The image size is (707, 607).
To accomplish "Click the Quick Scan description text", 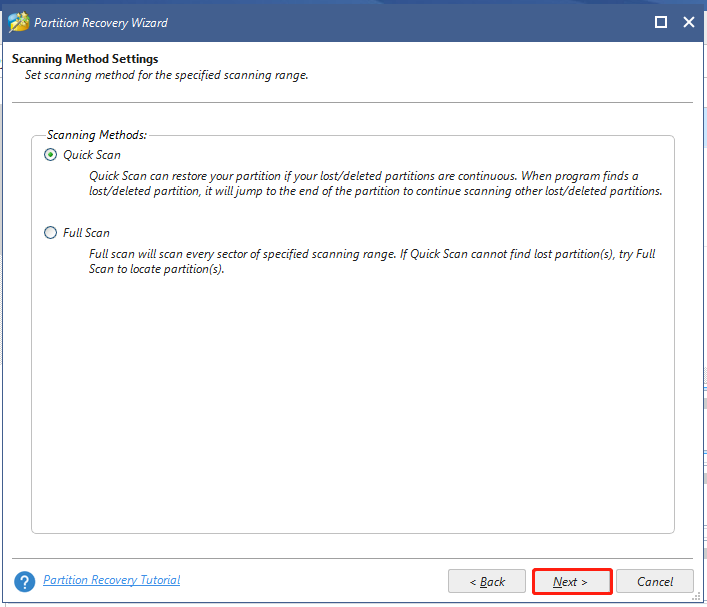I will point(375,184).
